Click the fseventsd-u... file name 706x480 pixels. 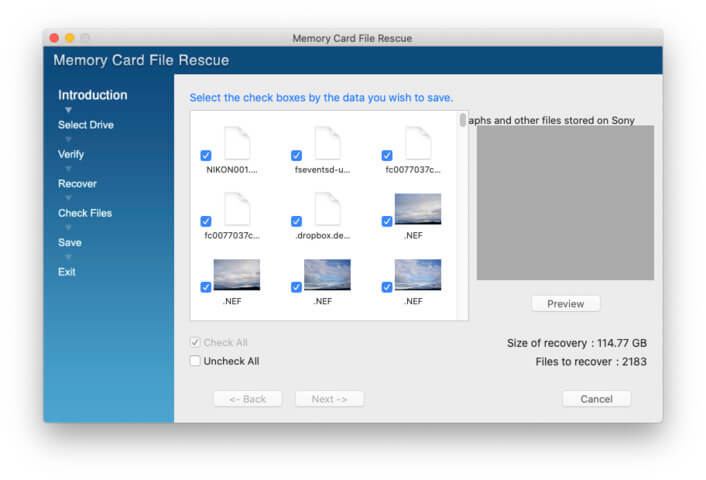tap(322, 170)
